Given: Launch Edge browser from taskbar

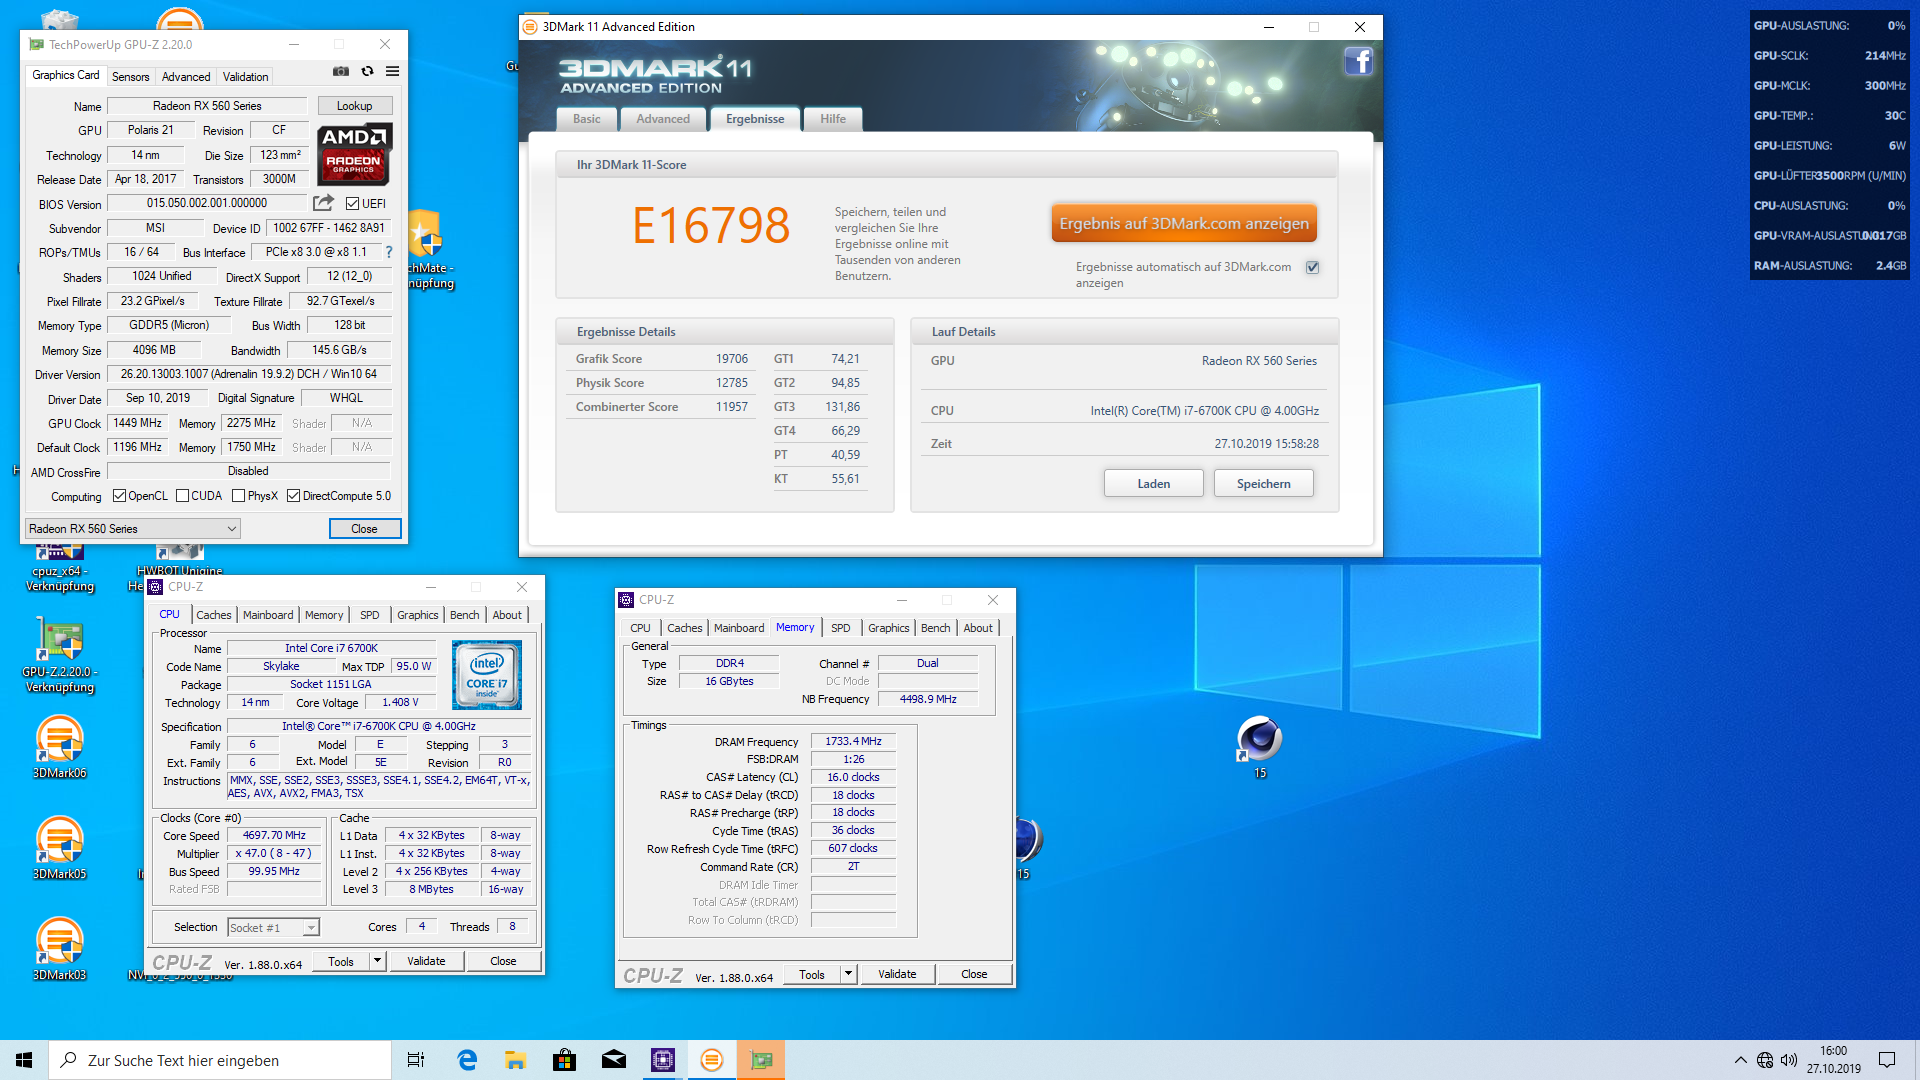Looking at the screenshot, I should click(x=467, y=1060).
